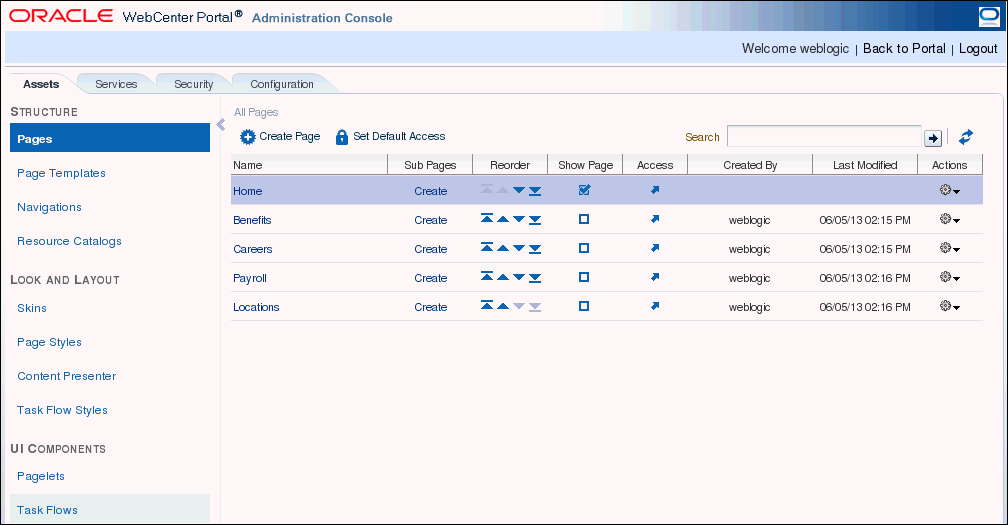Image resolution: width=1008 pixels, height=525 pixels.
Task: Move Benefits page up one position
Action: point(503,219)
